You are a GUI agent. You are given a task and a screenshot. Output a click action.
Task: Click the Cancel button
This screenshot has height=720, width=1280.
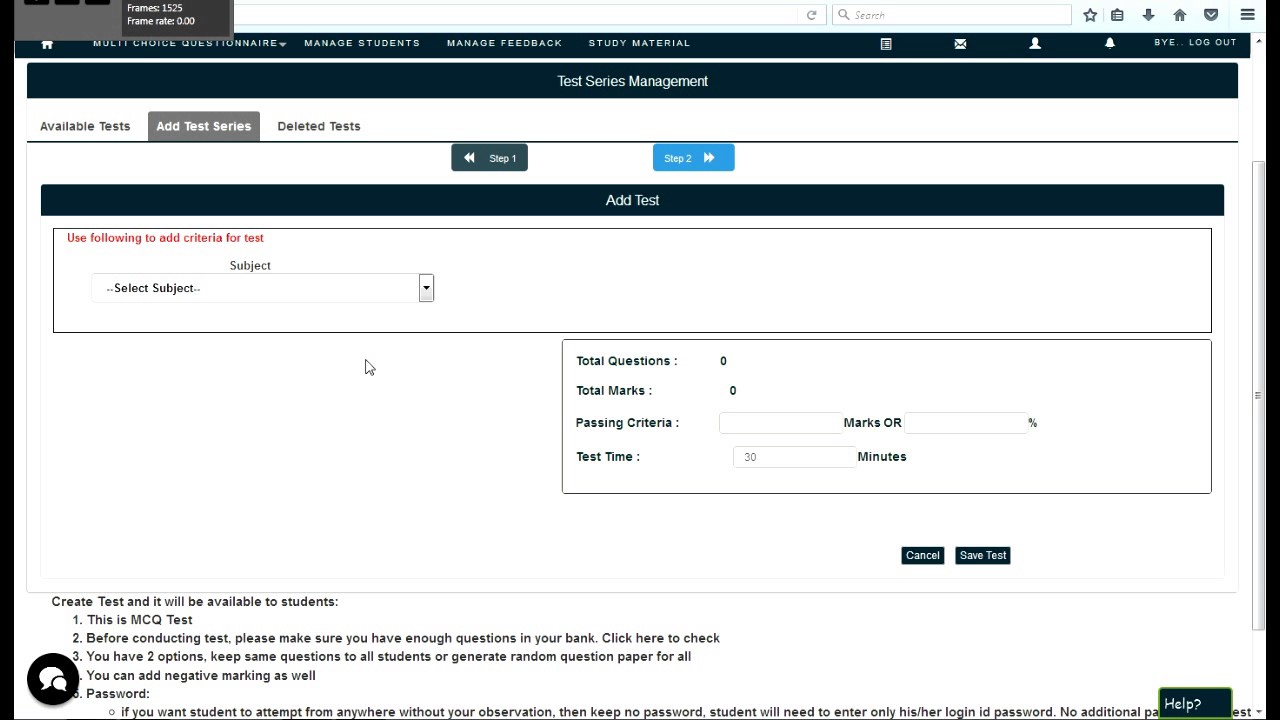tap(922, 555)
